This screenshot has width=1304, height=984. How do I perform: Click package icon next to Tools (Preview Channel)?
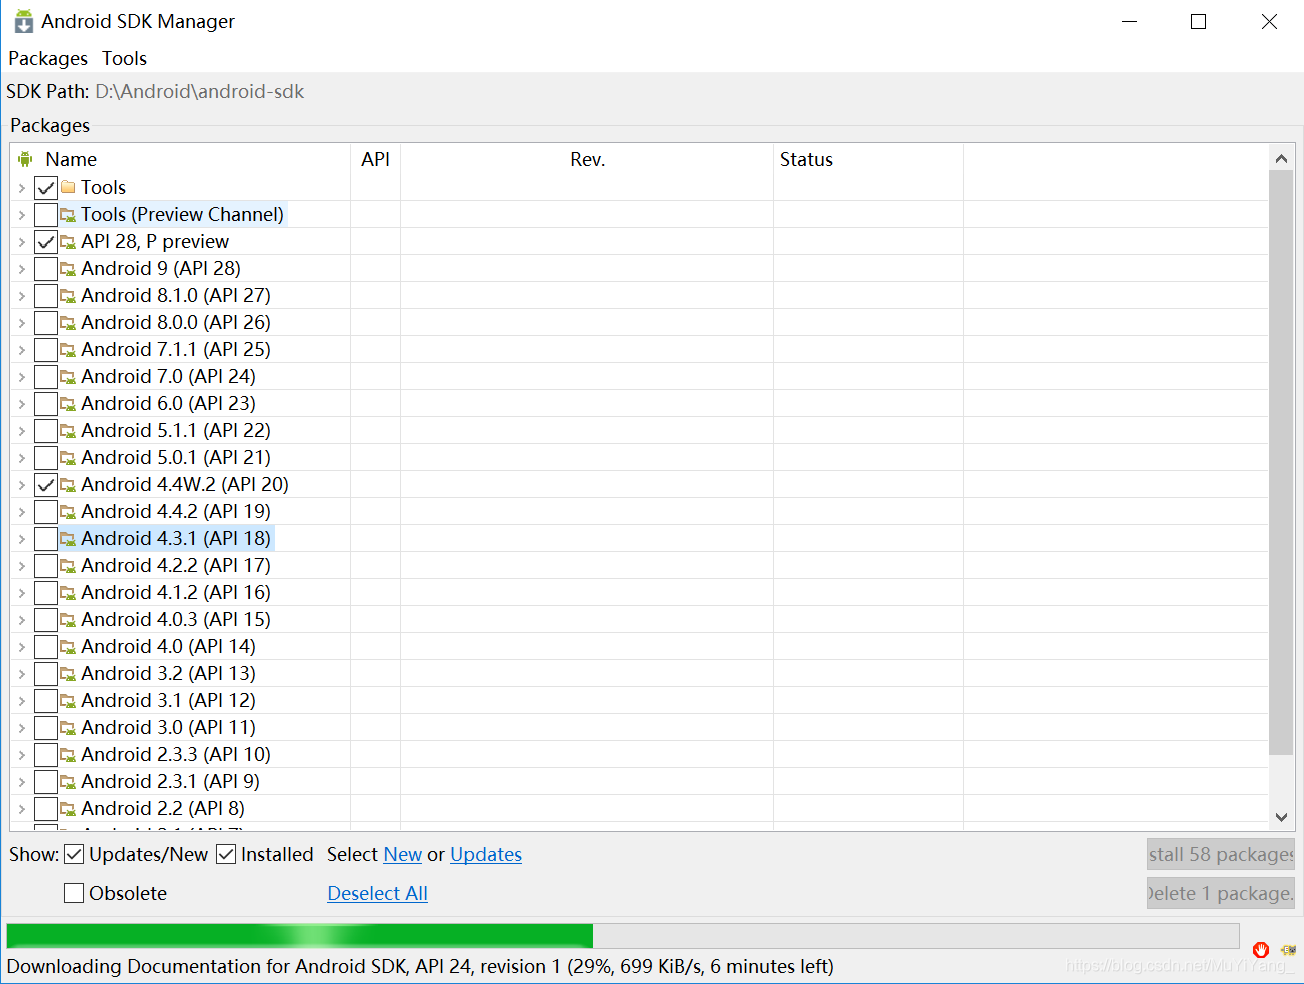point(68,214)
